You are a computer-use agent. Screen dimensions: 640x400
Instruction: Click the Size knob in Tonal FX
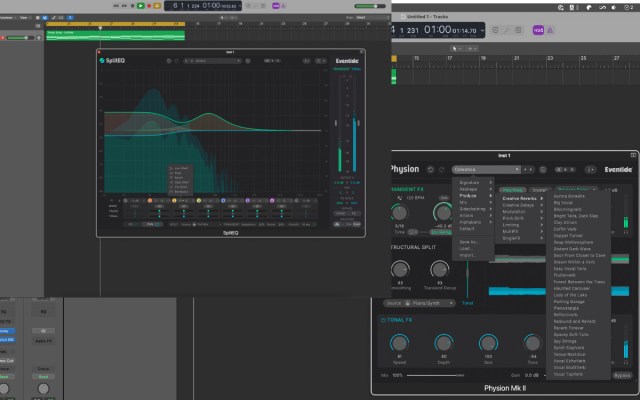tap(488, 343)
